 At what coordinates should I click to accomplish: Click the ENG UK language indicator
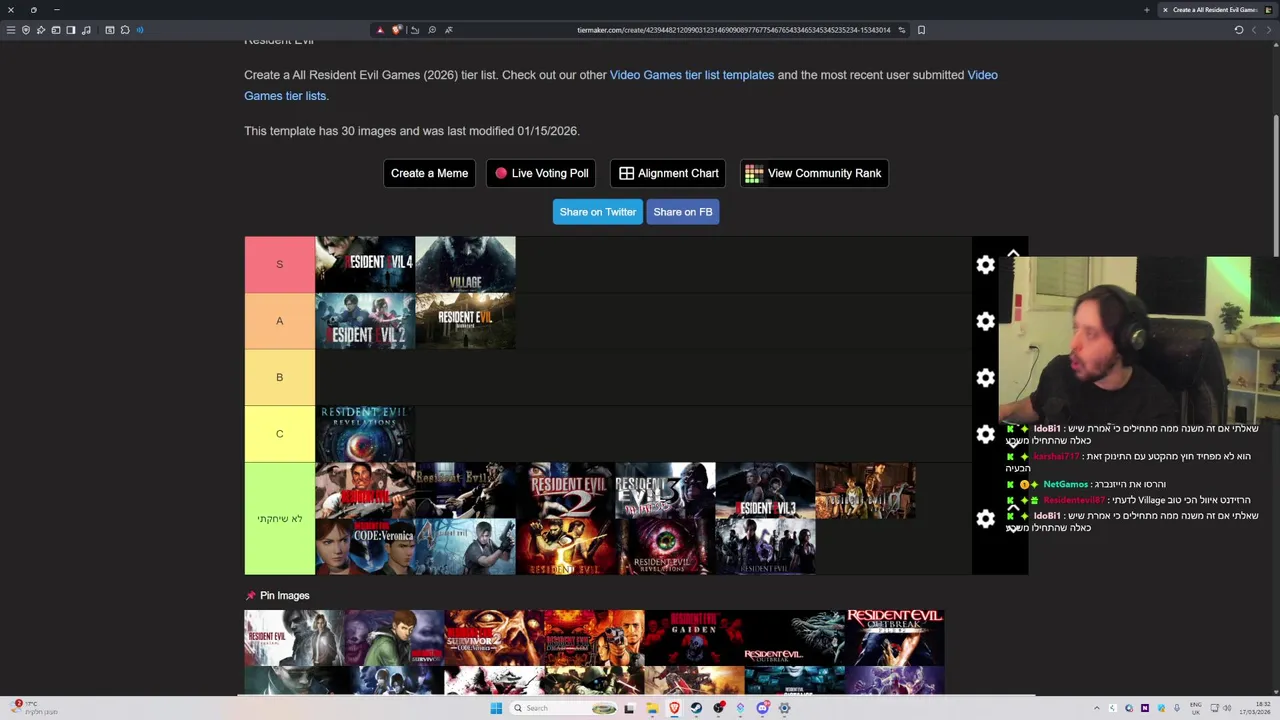coord(1196,708)
